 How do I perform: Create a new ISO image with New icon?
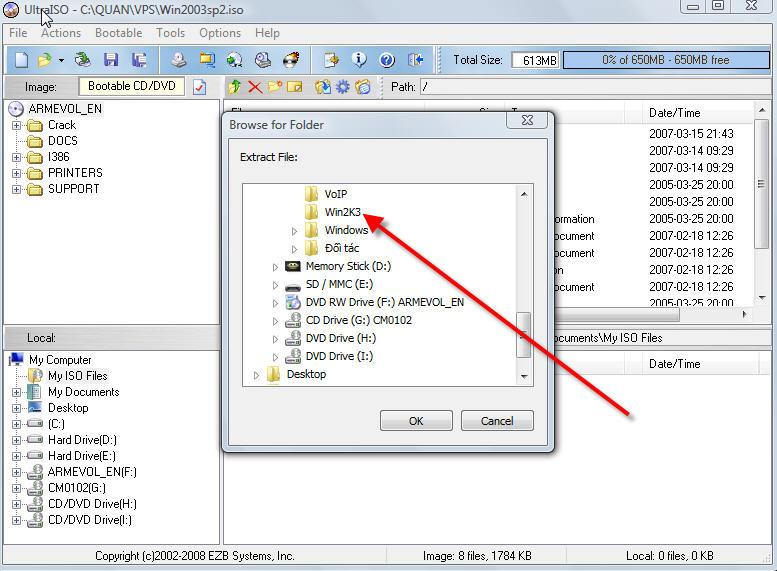pos(21,60)
